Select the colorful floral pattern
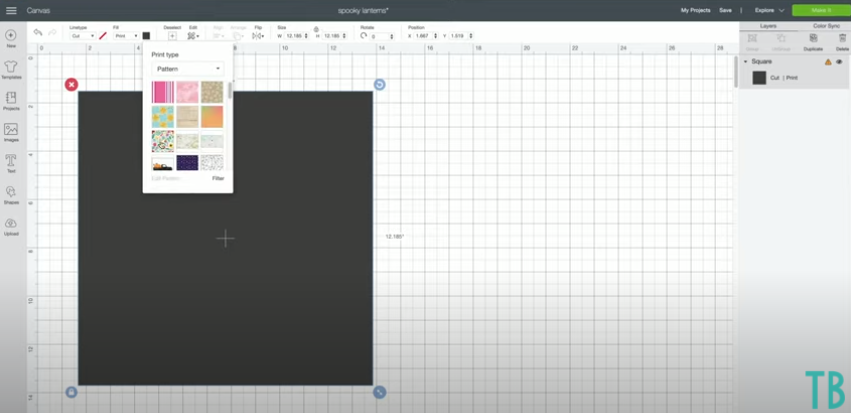Image resolution: width=851 pixels, height=413 pixels. [x=163, y=141]
